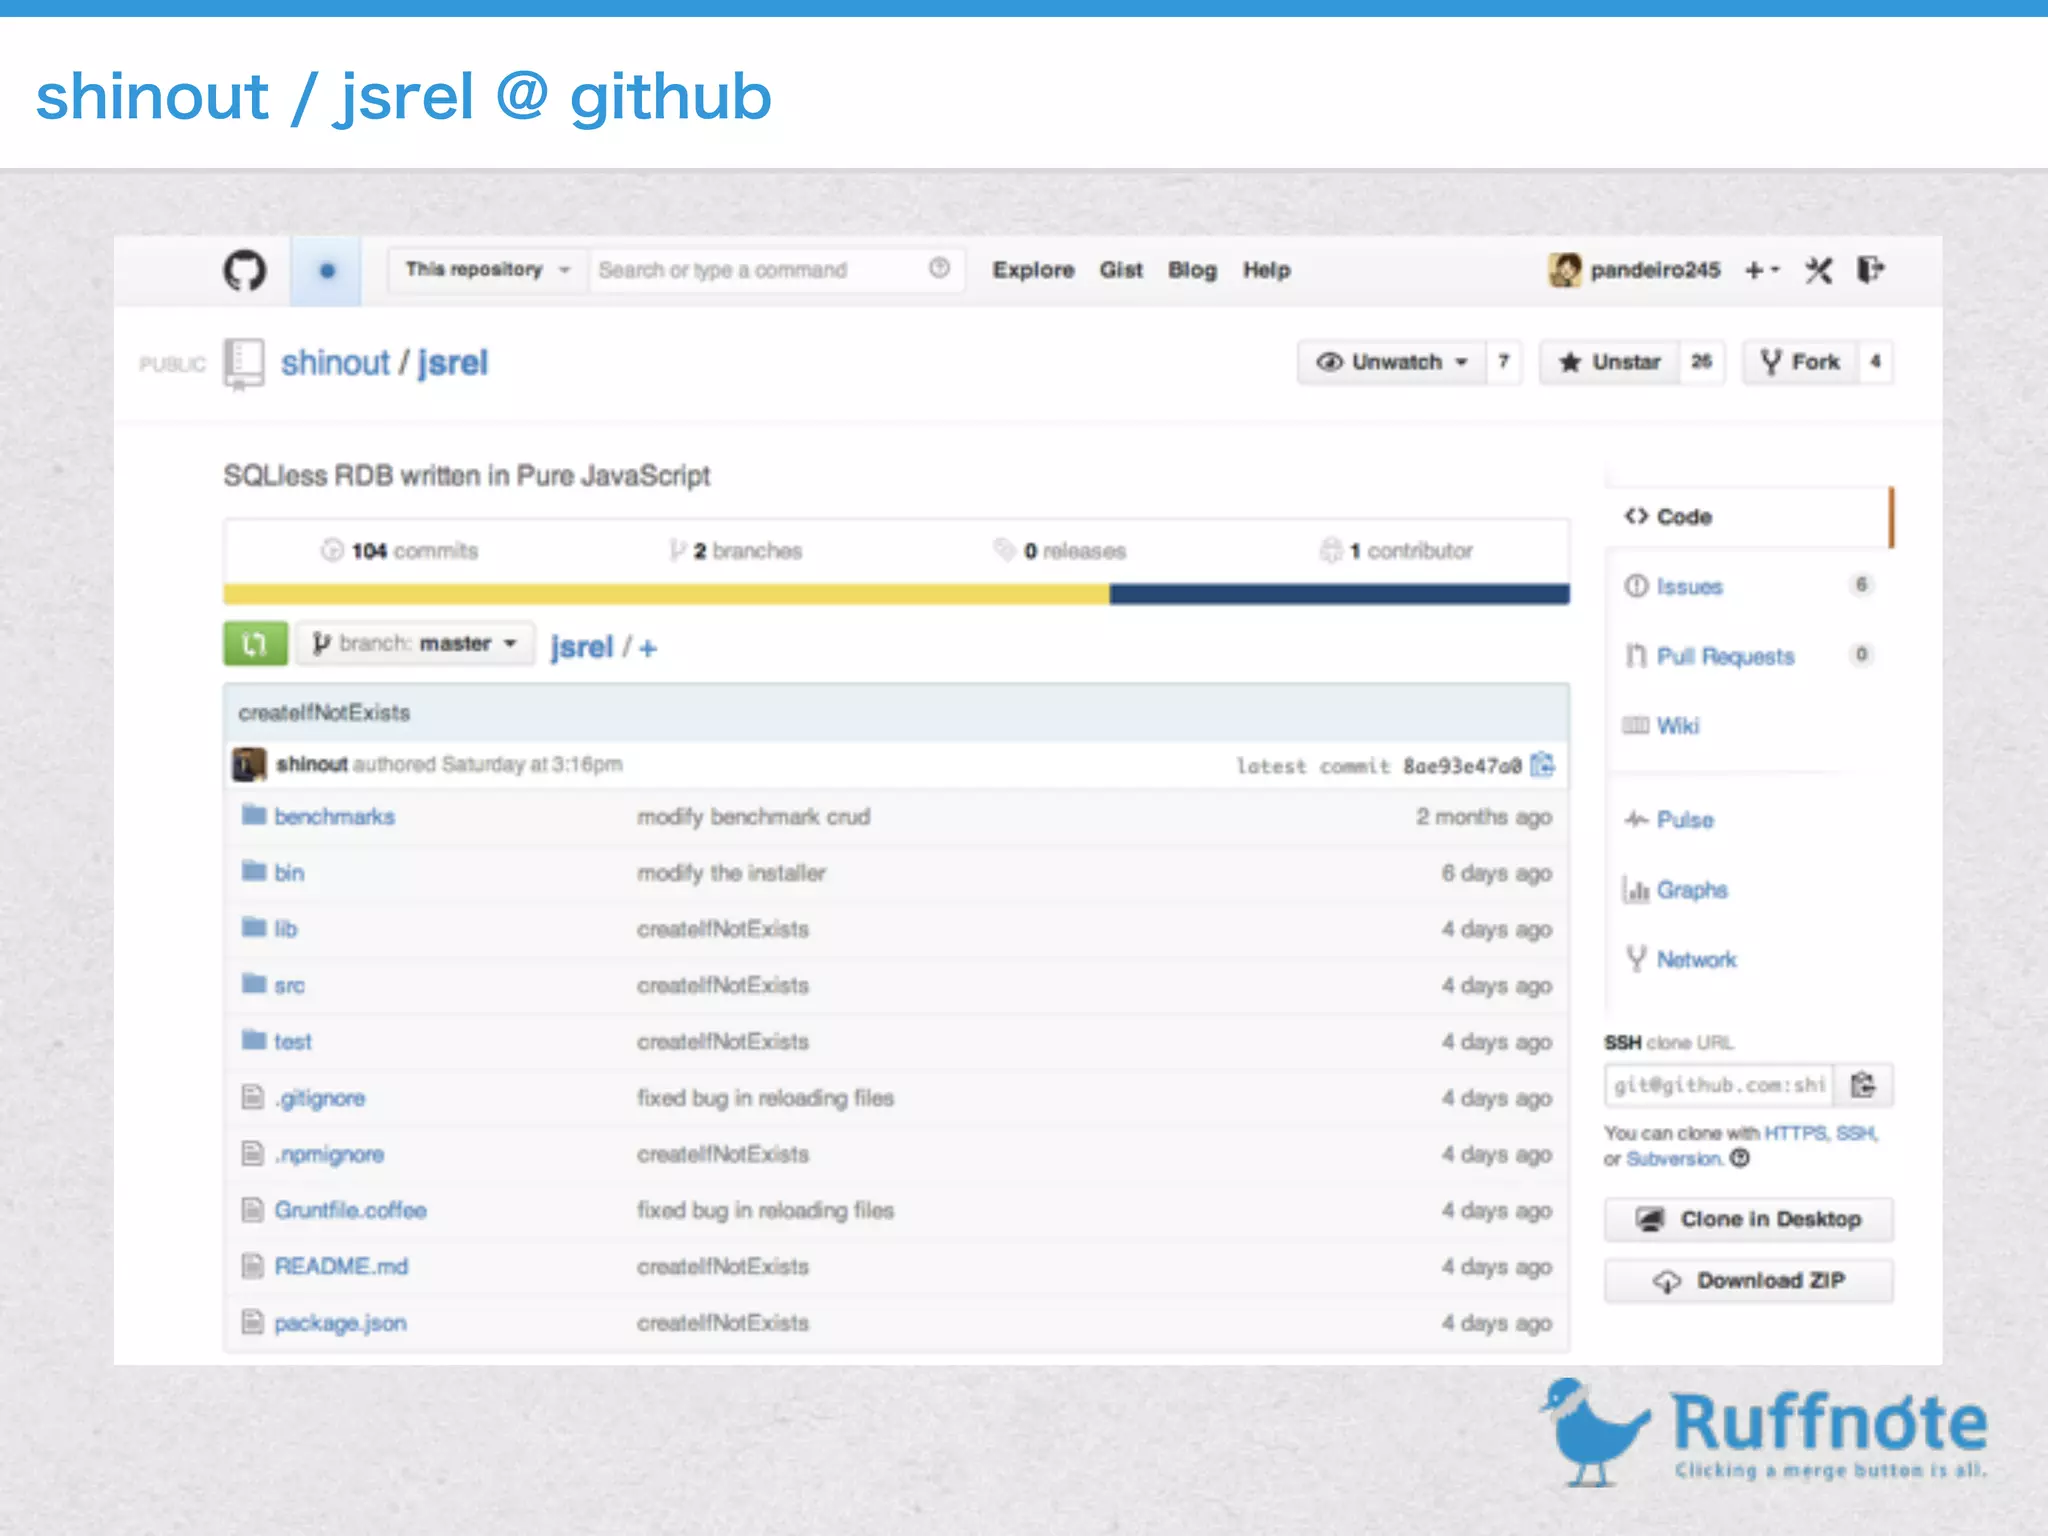This screenshot has height=1536, width=2048.
Task: Open the 104 commits link
Action: (400, 551)
